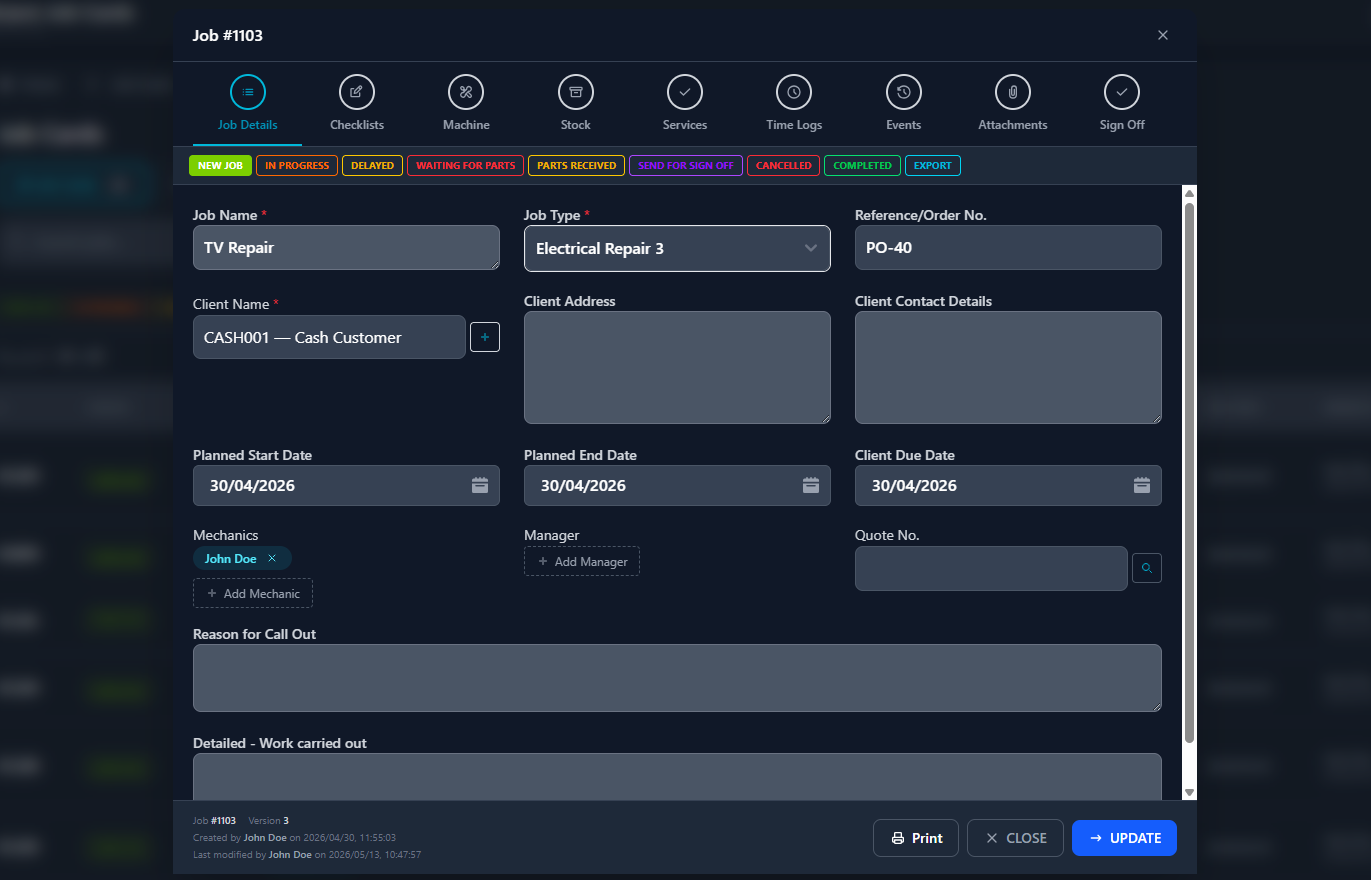
Task: Open the Client Due Date calendar picker
Action: pyautogui.click(x=1142, y=485)
